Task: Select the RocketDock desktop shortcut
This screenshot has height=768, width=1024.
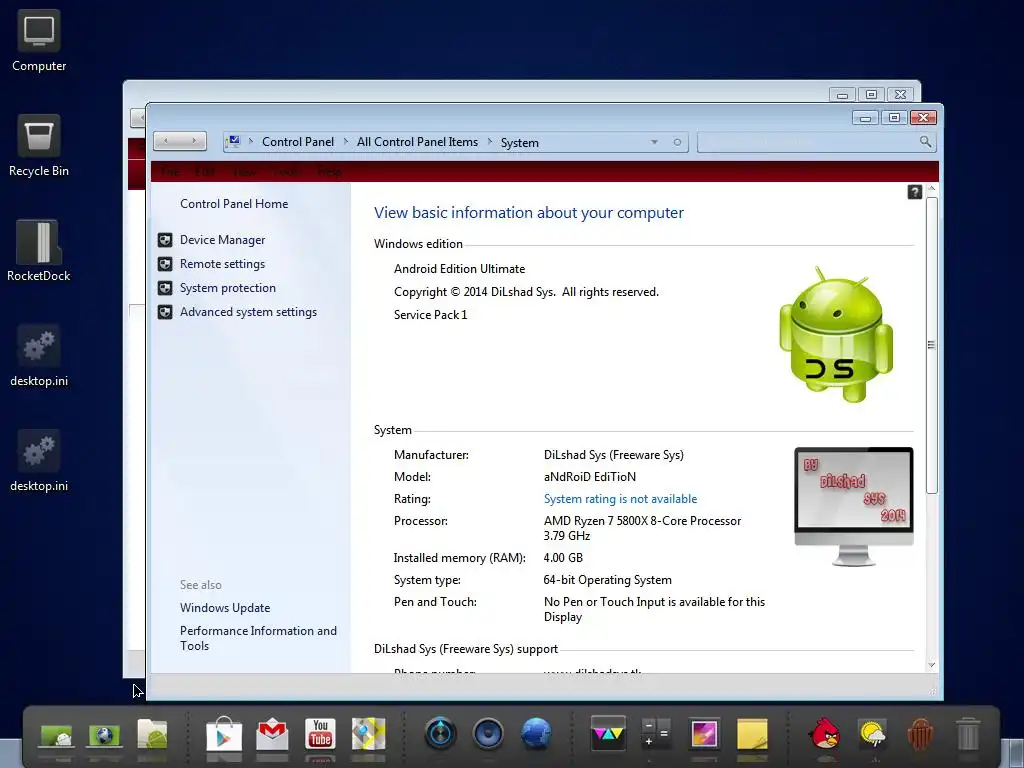Action: click(x=39, y=251)
